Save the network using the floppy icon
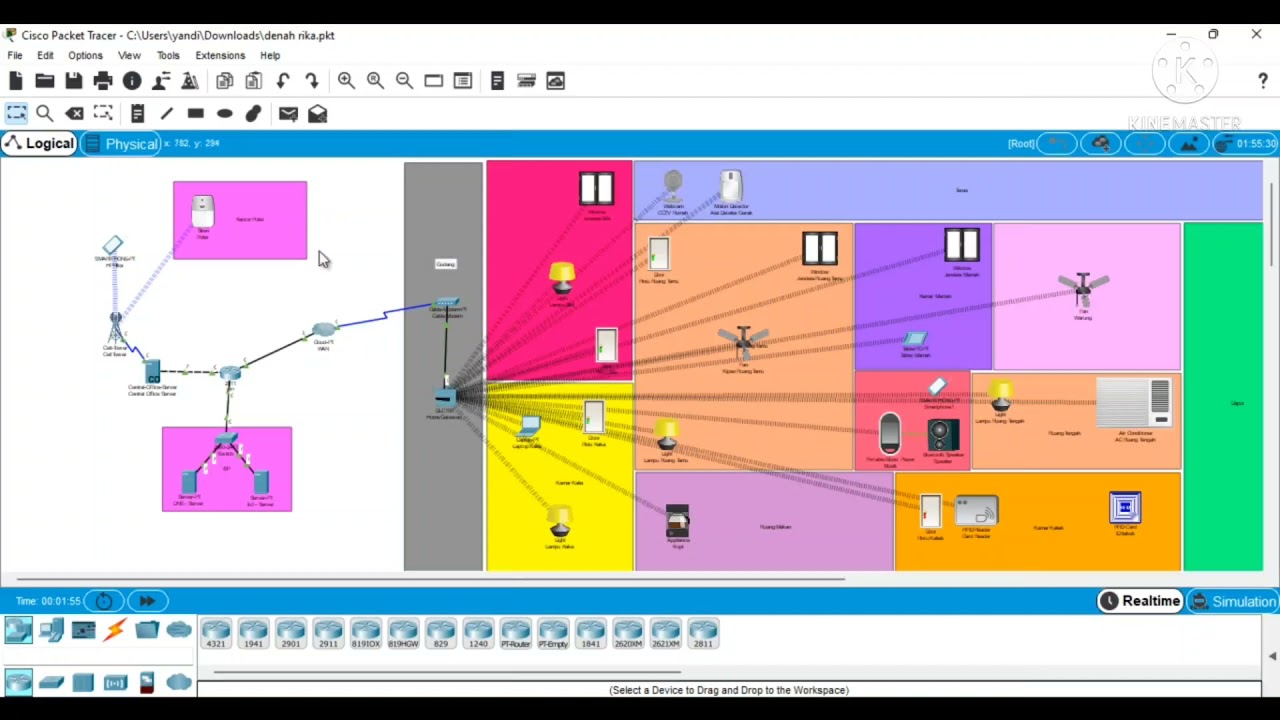The image size is (1280, 720). [74, 81]
